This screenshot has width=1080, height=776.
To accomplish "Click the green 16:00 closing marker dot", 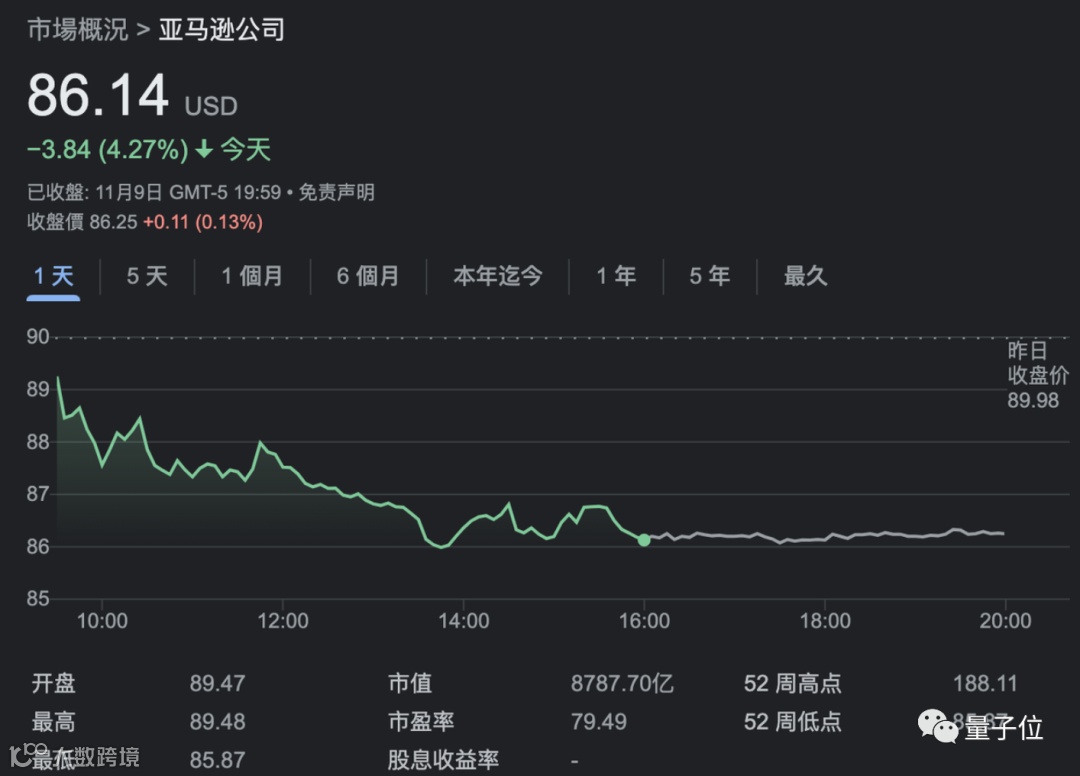I will (x=644, y=541).
